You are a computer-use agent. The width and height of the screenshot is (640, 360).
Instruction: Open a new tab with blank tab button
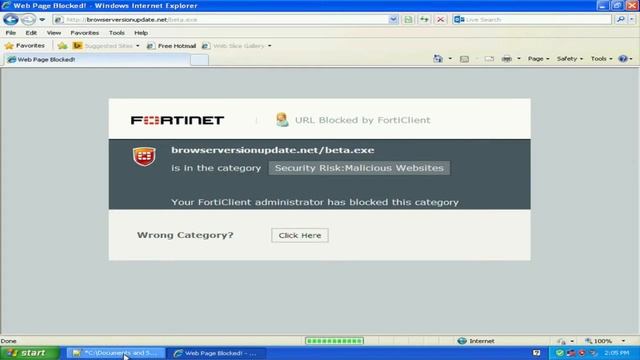tap(199, 60)
